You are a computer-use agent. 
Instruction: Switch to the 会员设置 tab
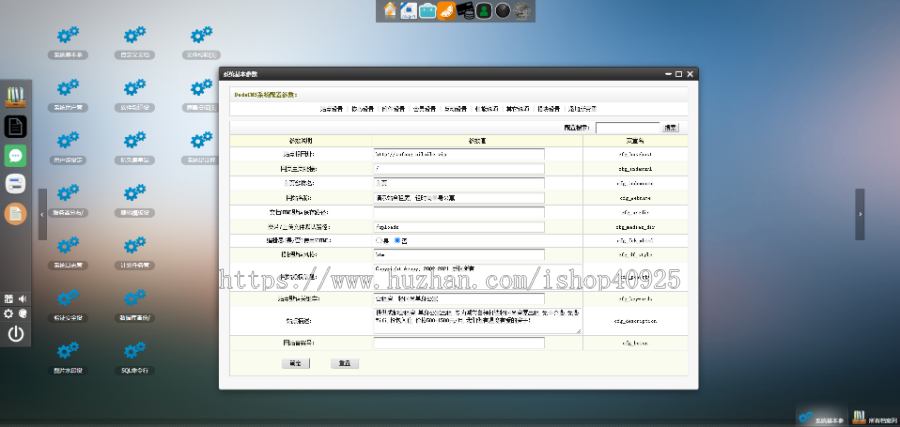point(424,108)
